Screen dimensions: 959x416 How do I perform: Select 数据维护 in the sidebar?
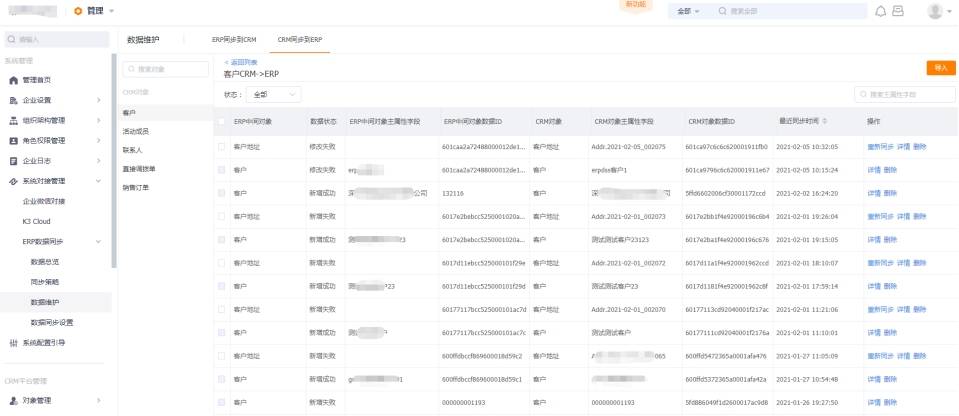click(45, 302)
